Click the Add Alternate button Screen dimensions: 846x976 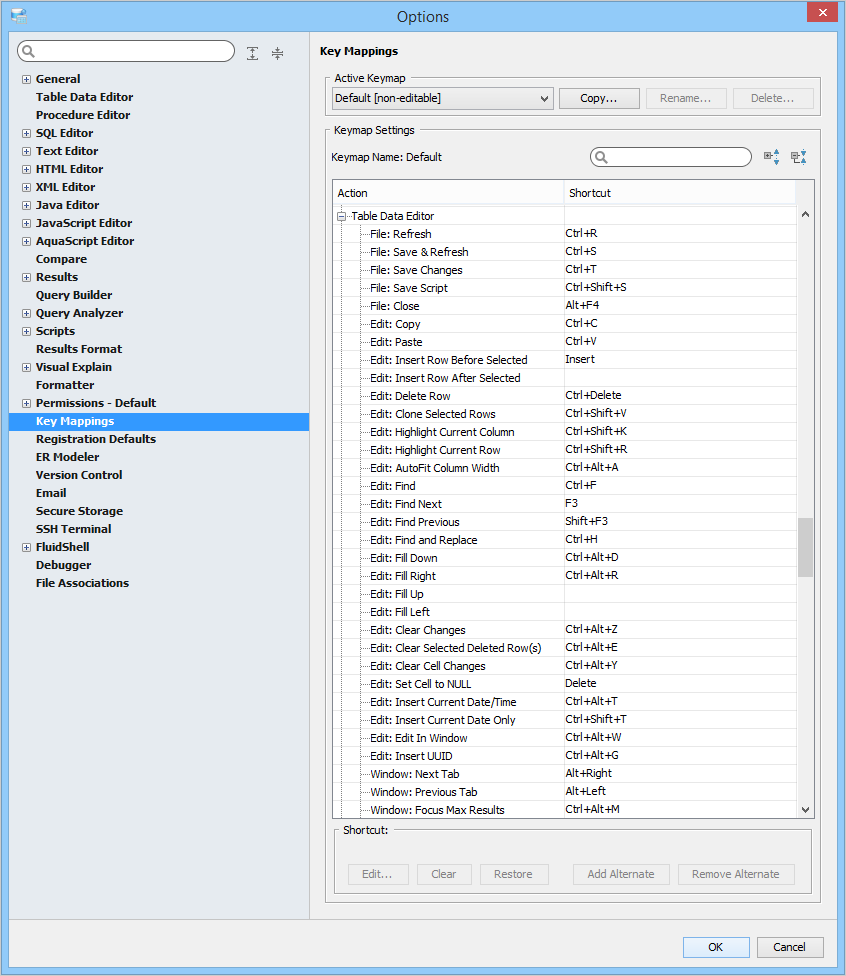[x=621, y=875]
